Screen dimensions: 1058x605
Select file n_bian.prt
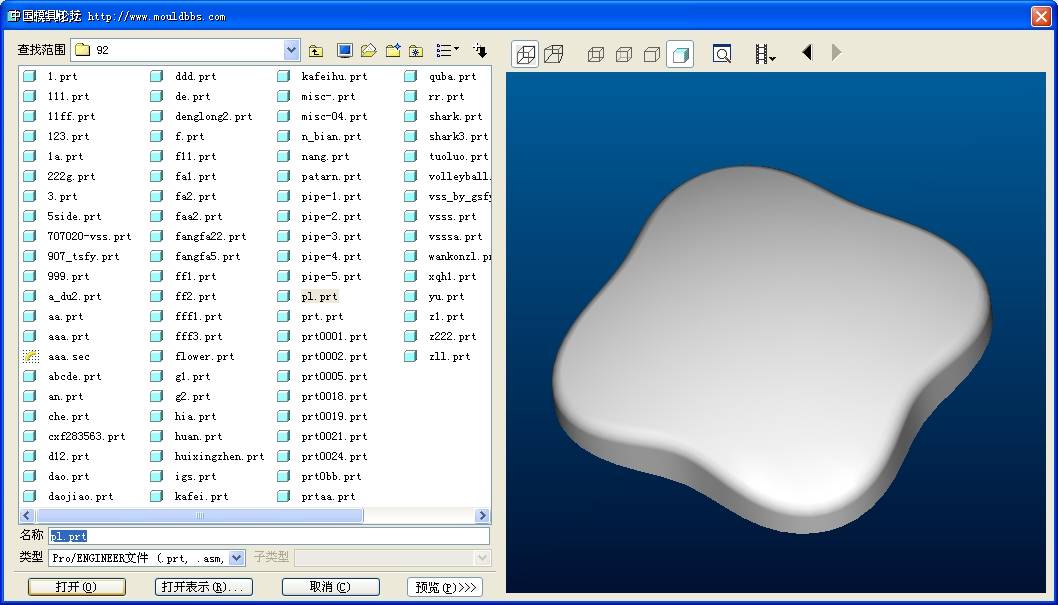[331, 137]
